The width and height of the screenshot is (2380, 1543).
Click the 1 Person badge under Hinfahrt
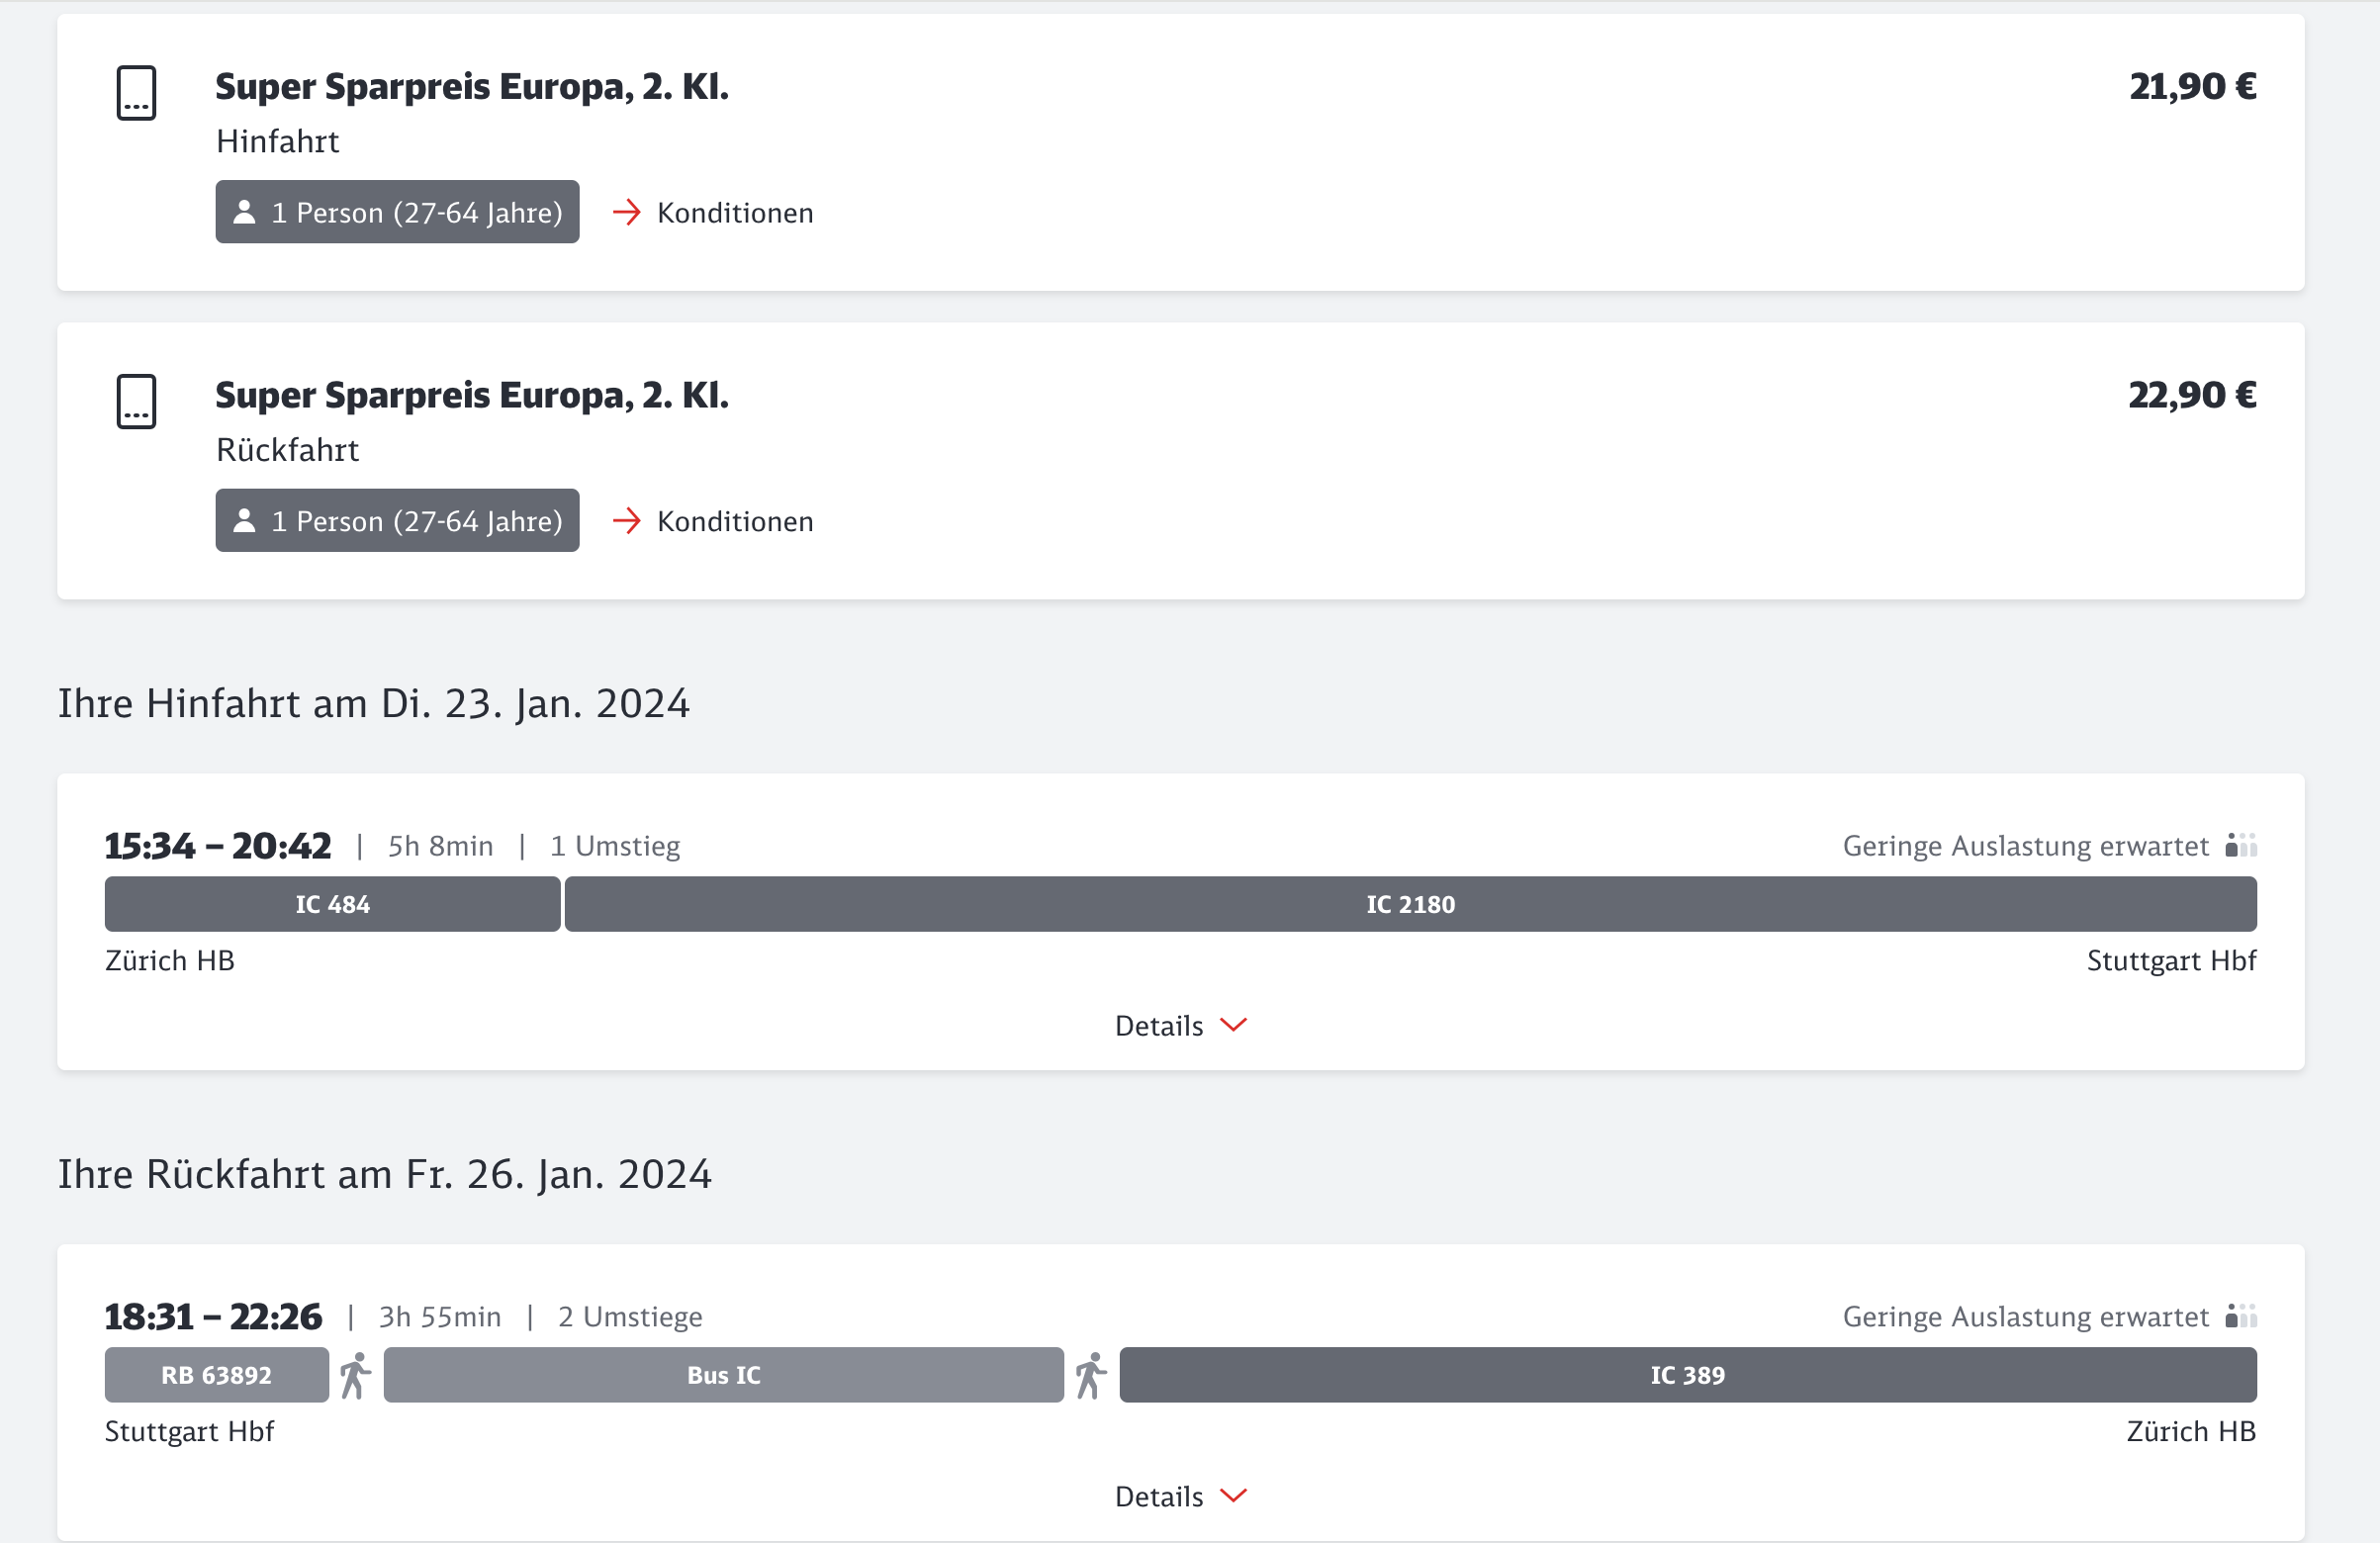tap(397, 212)
